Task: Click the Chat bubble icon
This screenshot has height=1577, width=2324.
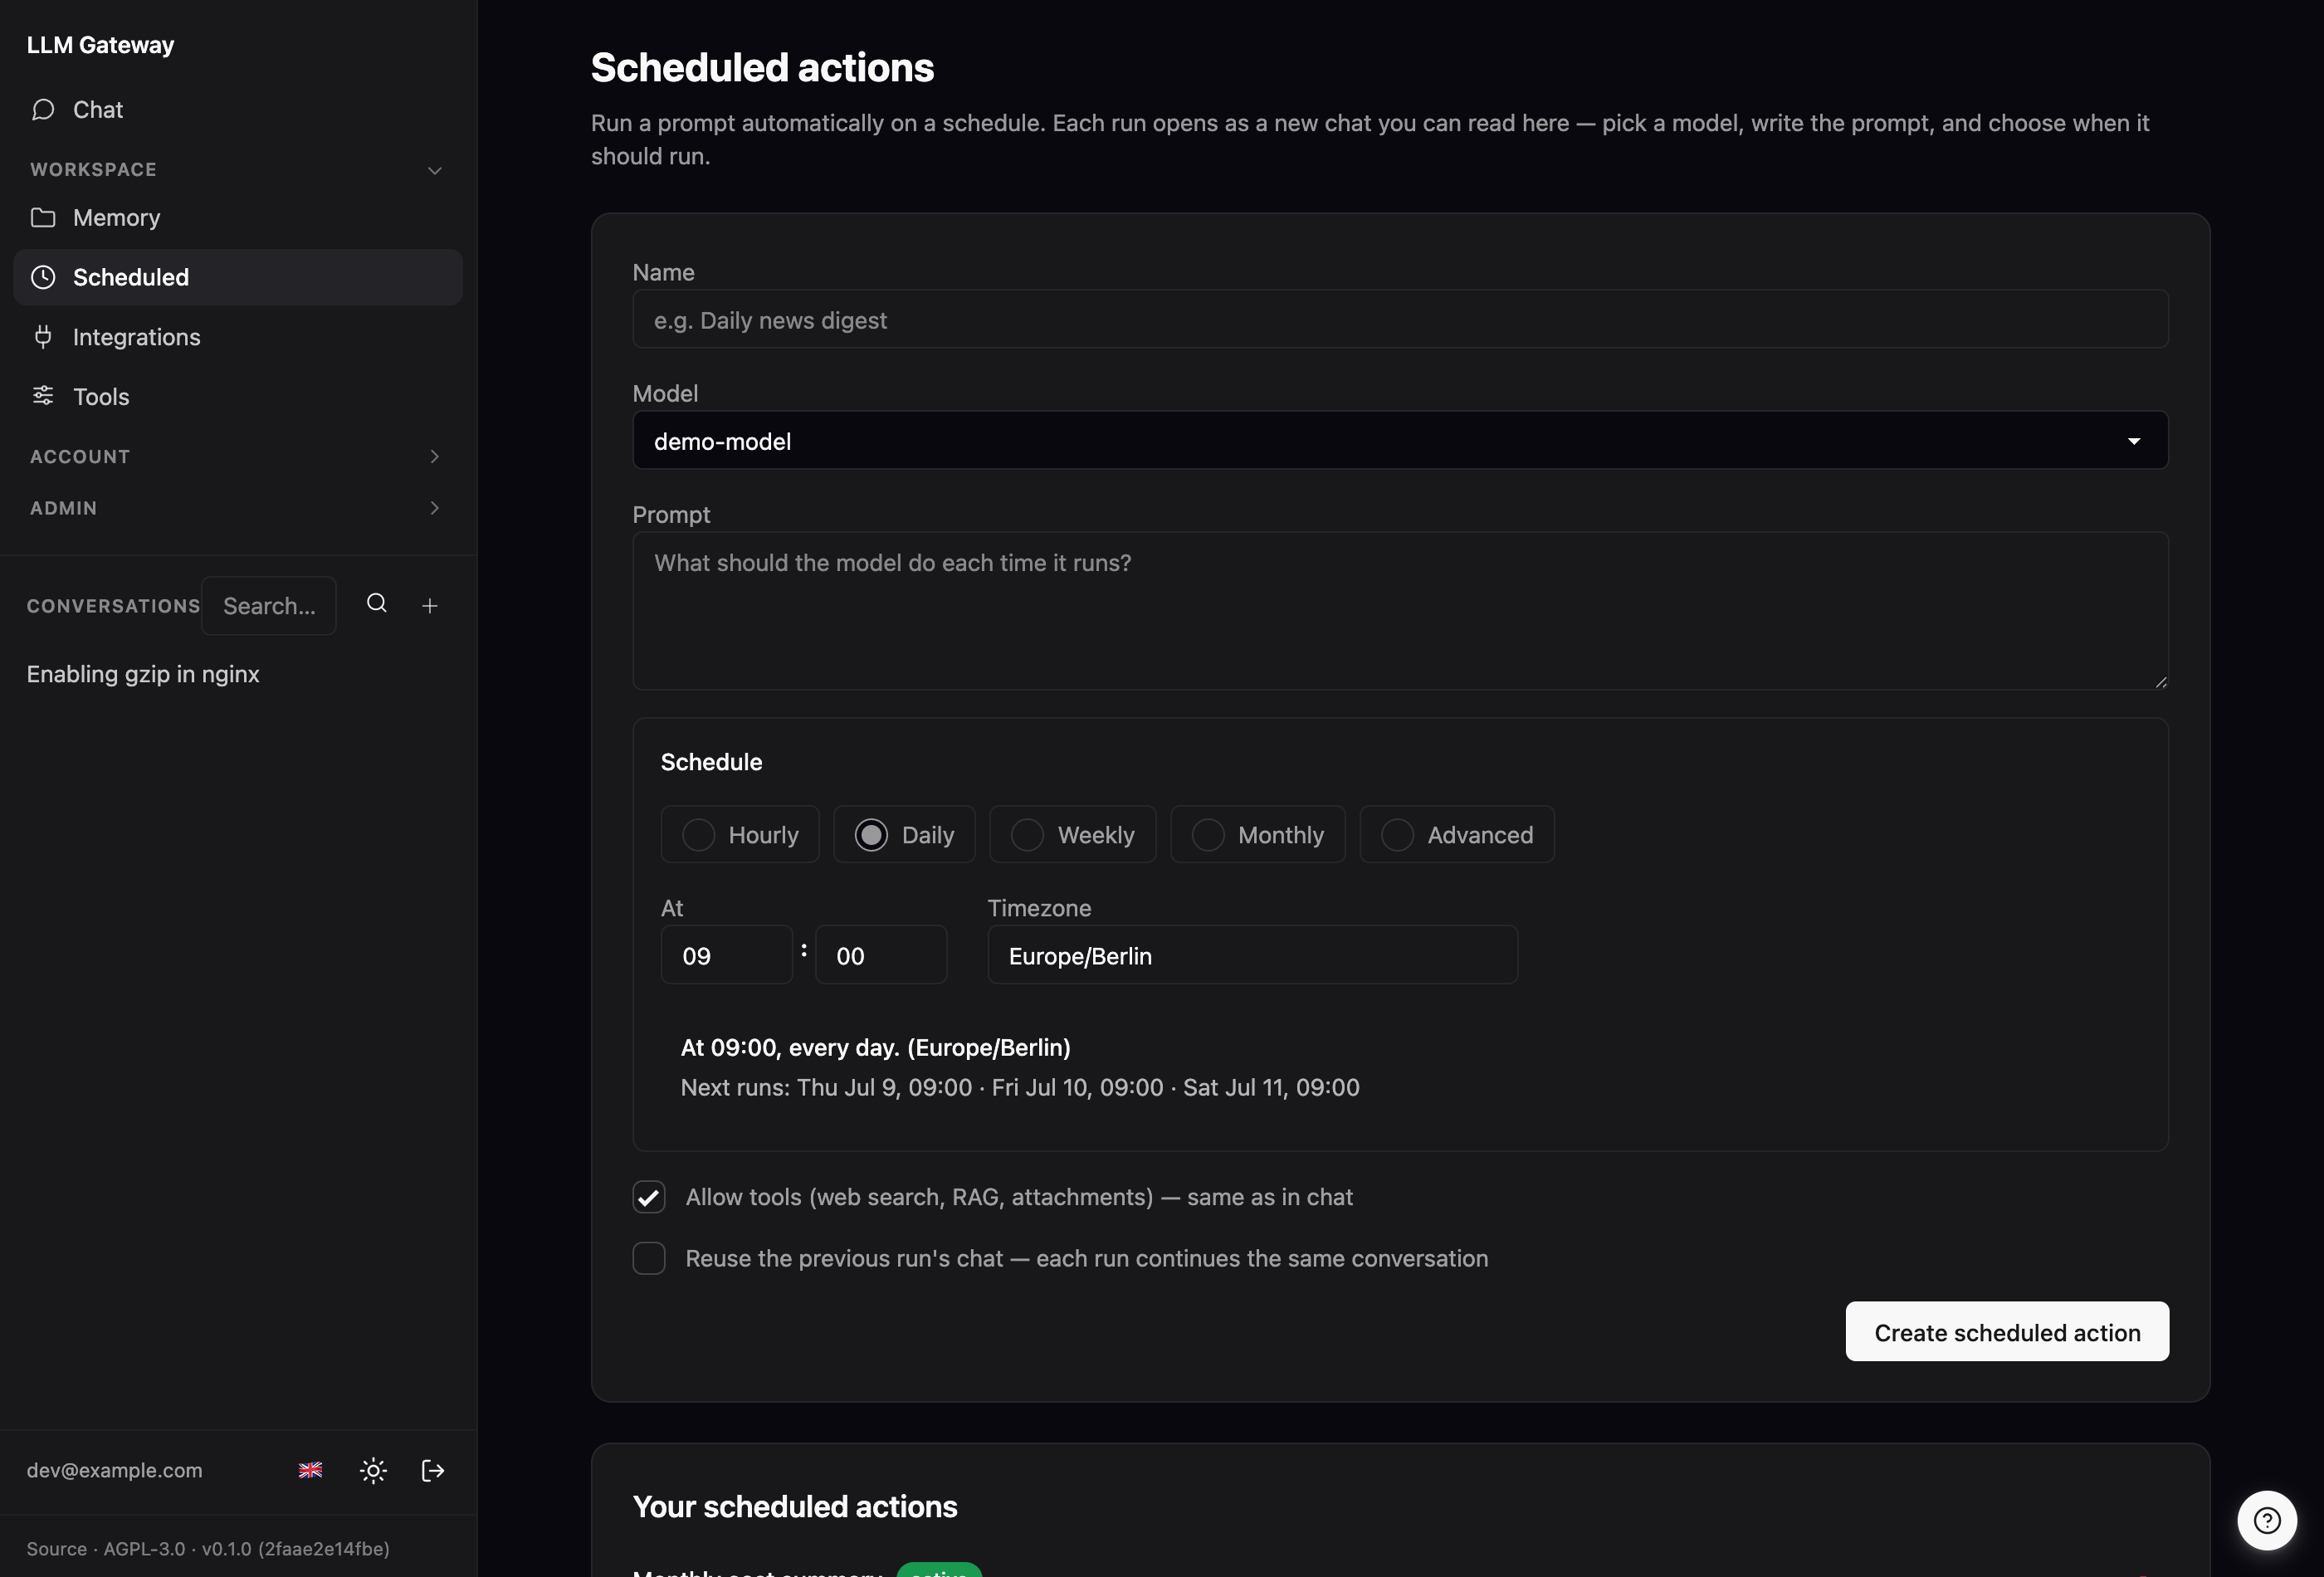Action: coord(43,110)
